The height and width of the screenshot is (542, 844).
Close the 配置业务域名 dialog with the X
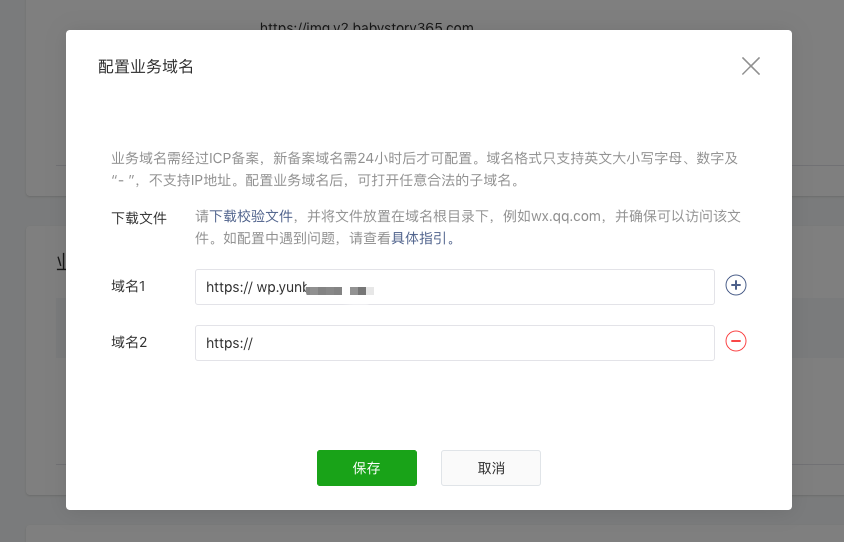(750, 66)
